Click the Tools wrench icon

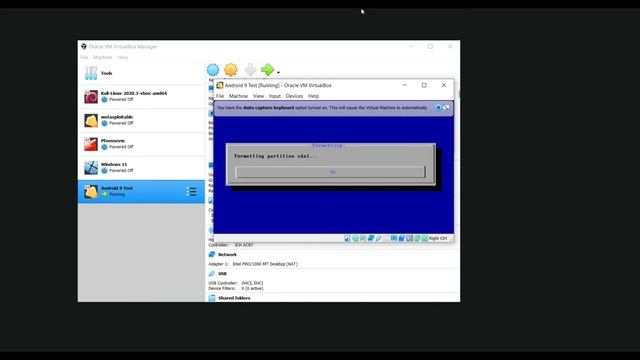point(91,73)
